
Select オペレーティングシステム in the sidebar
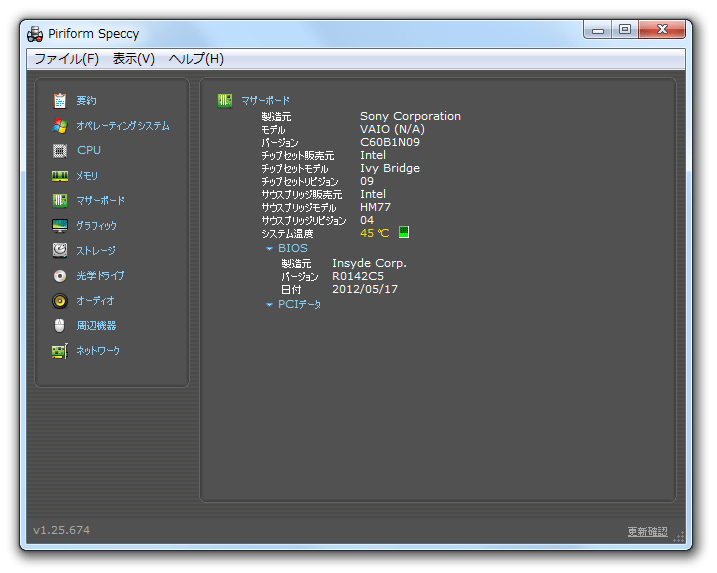pyautogui.click(x=123, y=126)
